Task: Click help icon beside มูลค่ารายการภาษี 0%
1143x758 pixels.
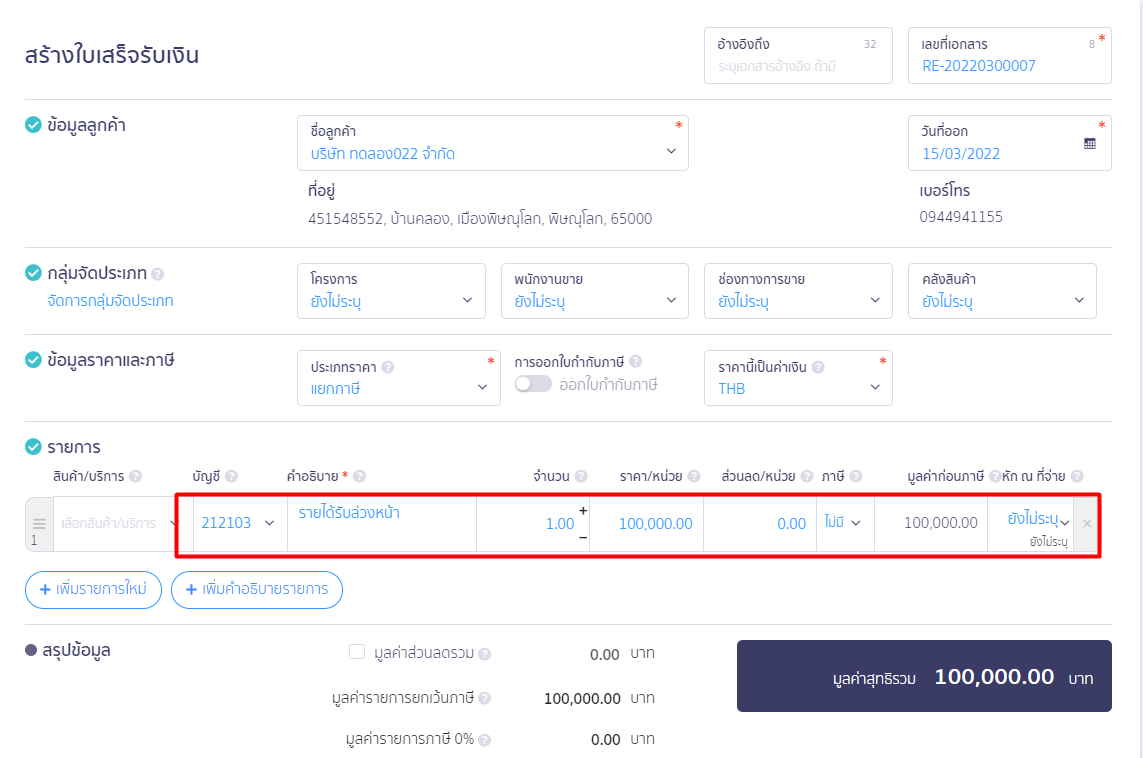Action: [x=485, y=740]
